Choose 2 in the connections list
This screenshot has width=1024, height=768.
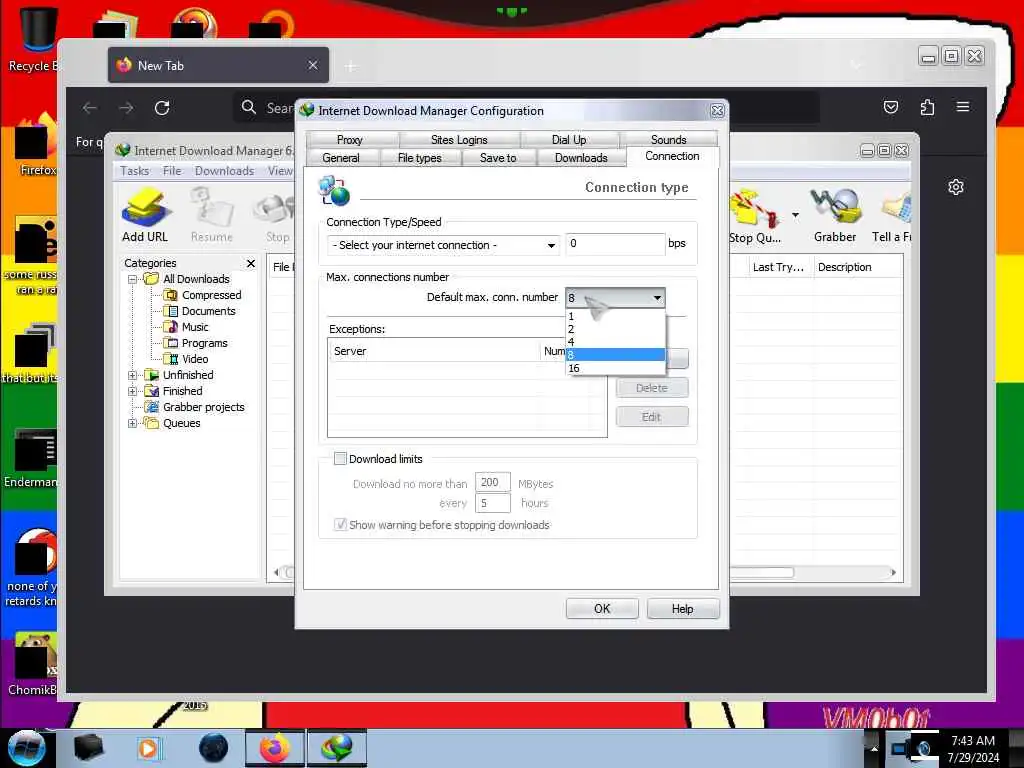point(615,329)
